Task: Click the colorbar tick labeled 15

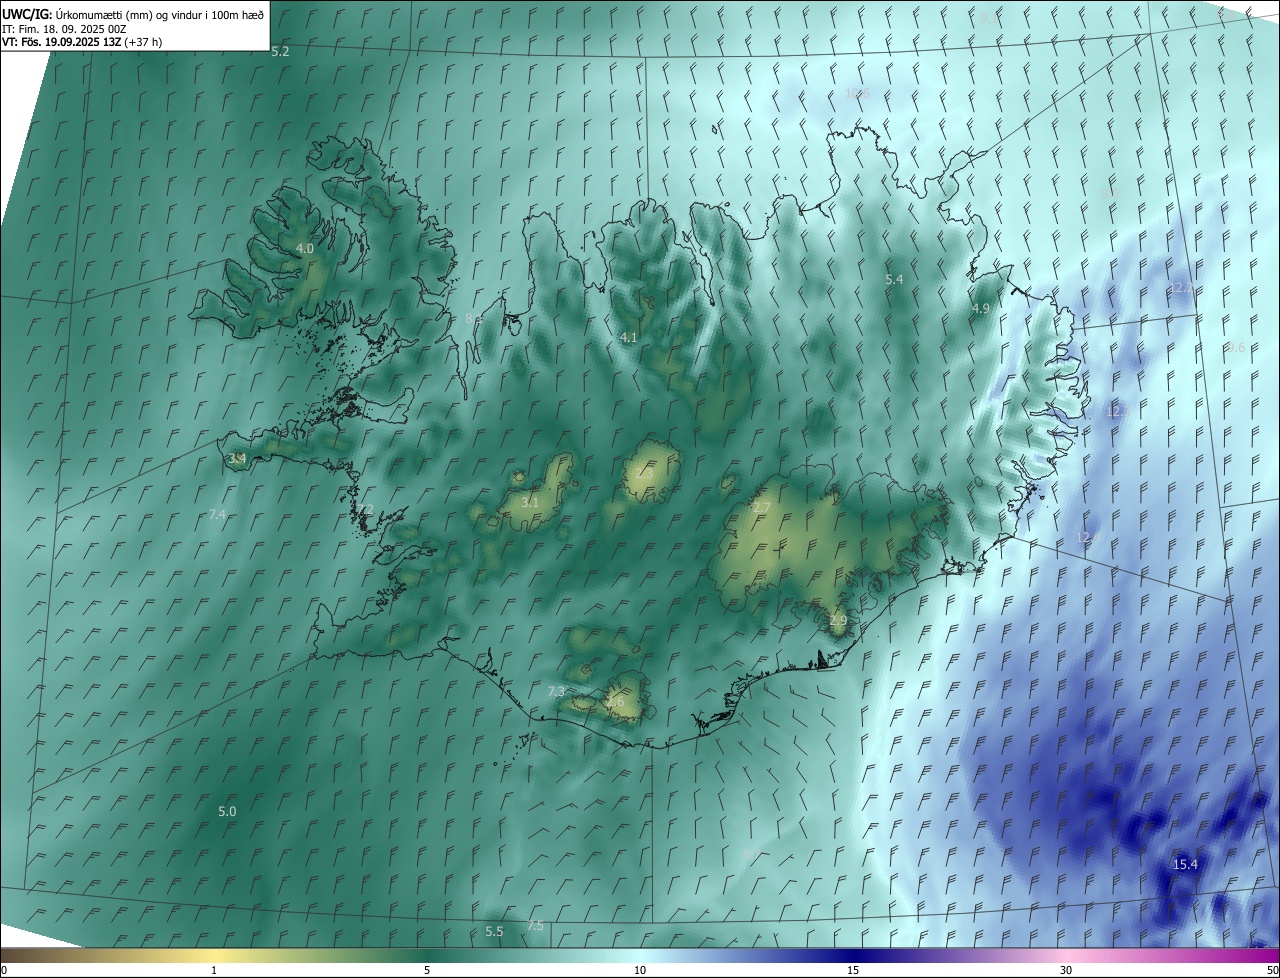Action: [x=853, y=970]
